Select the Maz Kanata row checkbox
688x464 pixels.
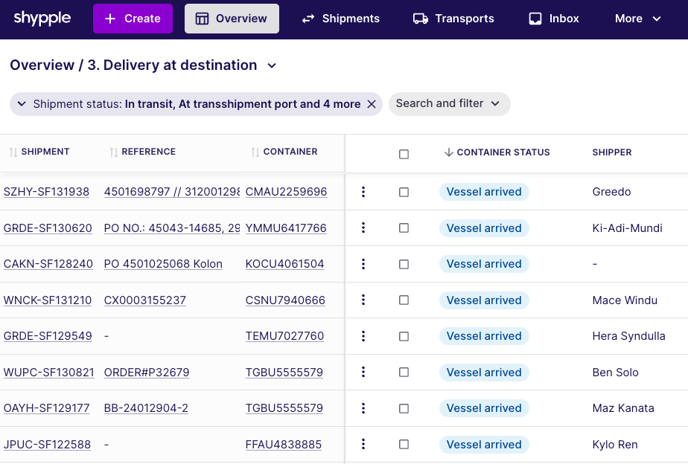(404, 409)
